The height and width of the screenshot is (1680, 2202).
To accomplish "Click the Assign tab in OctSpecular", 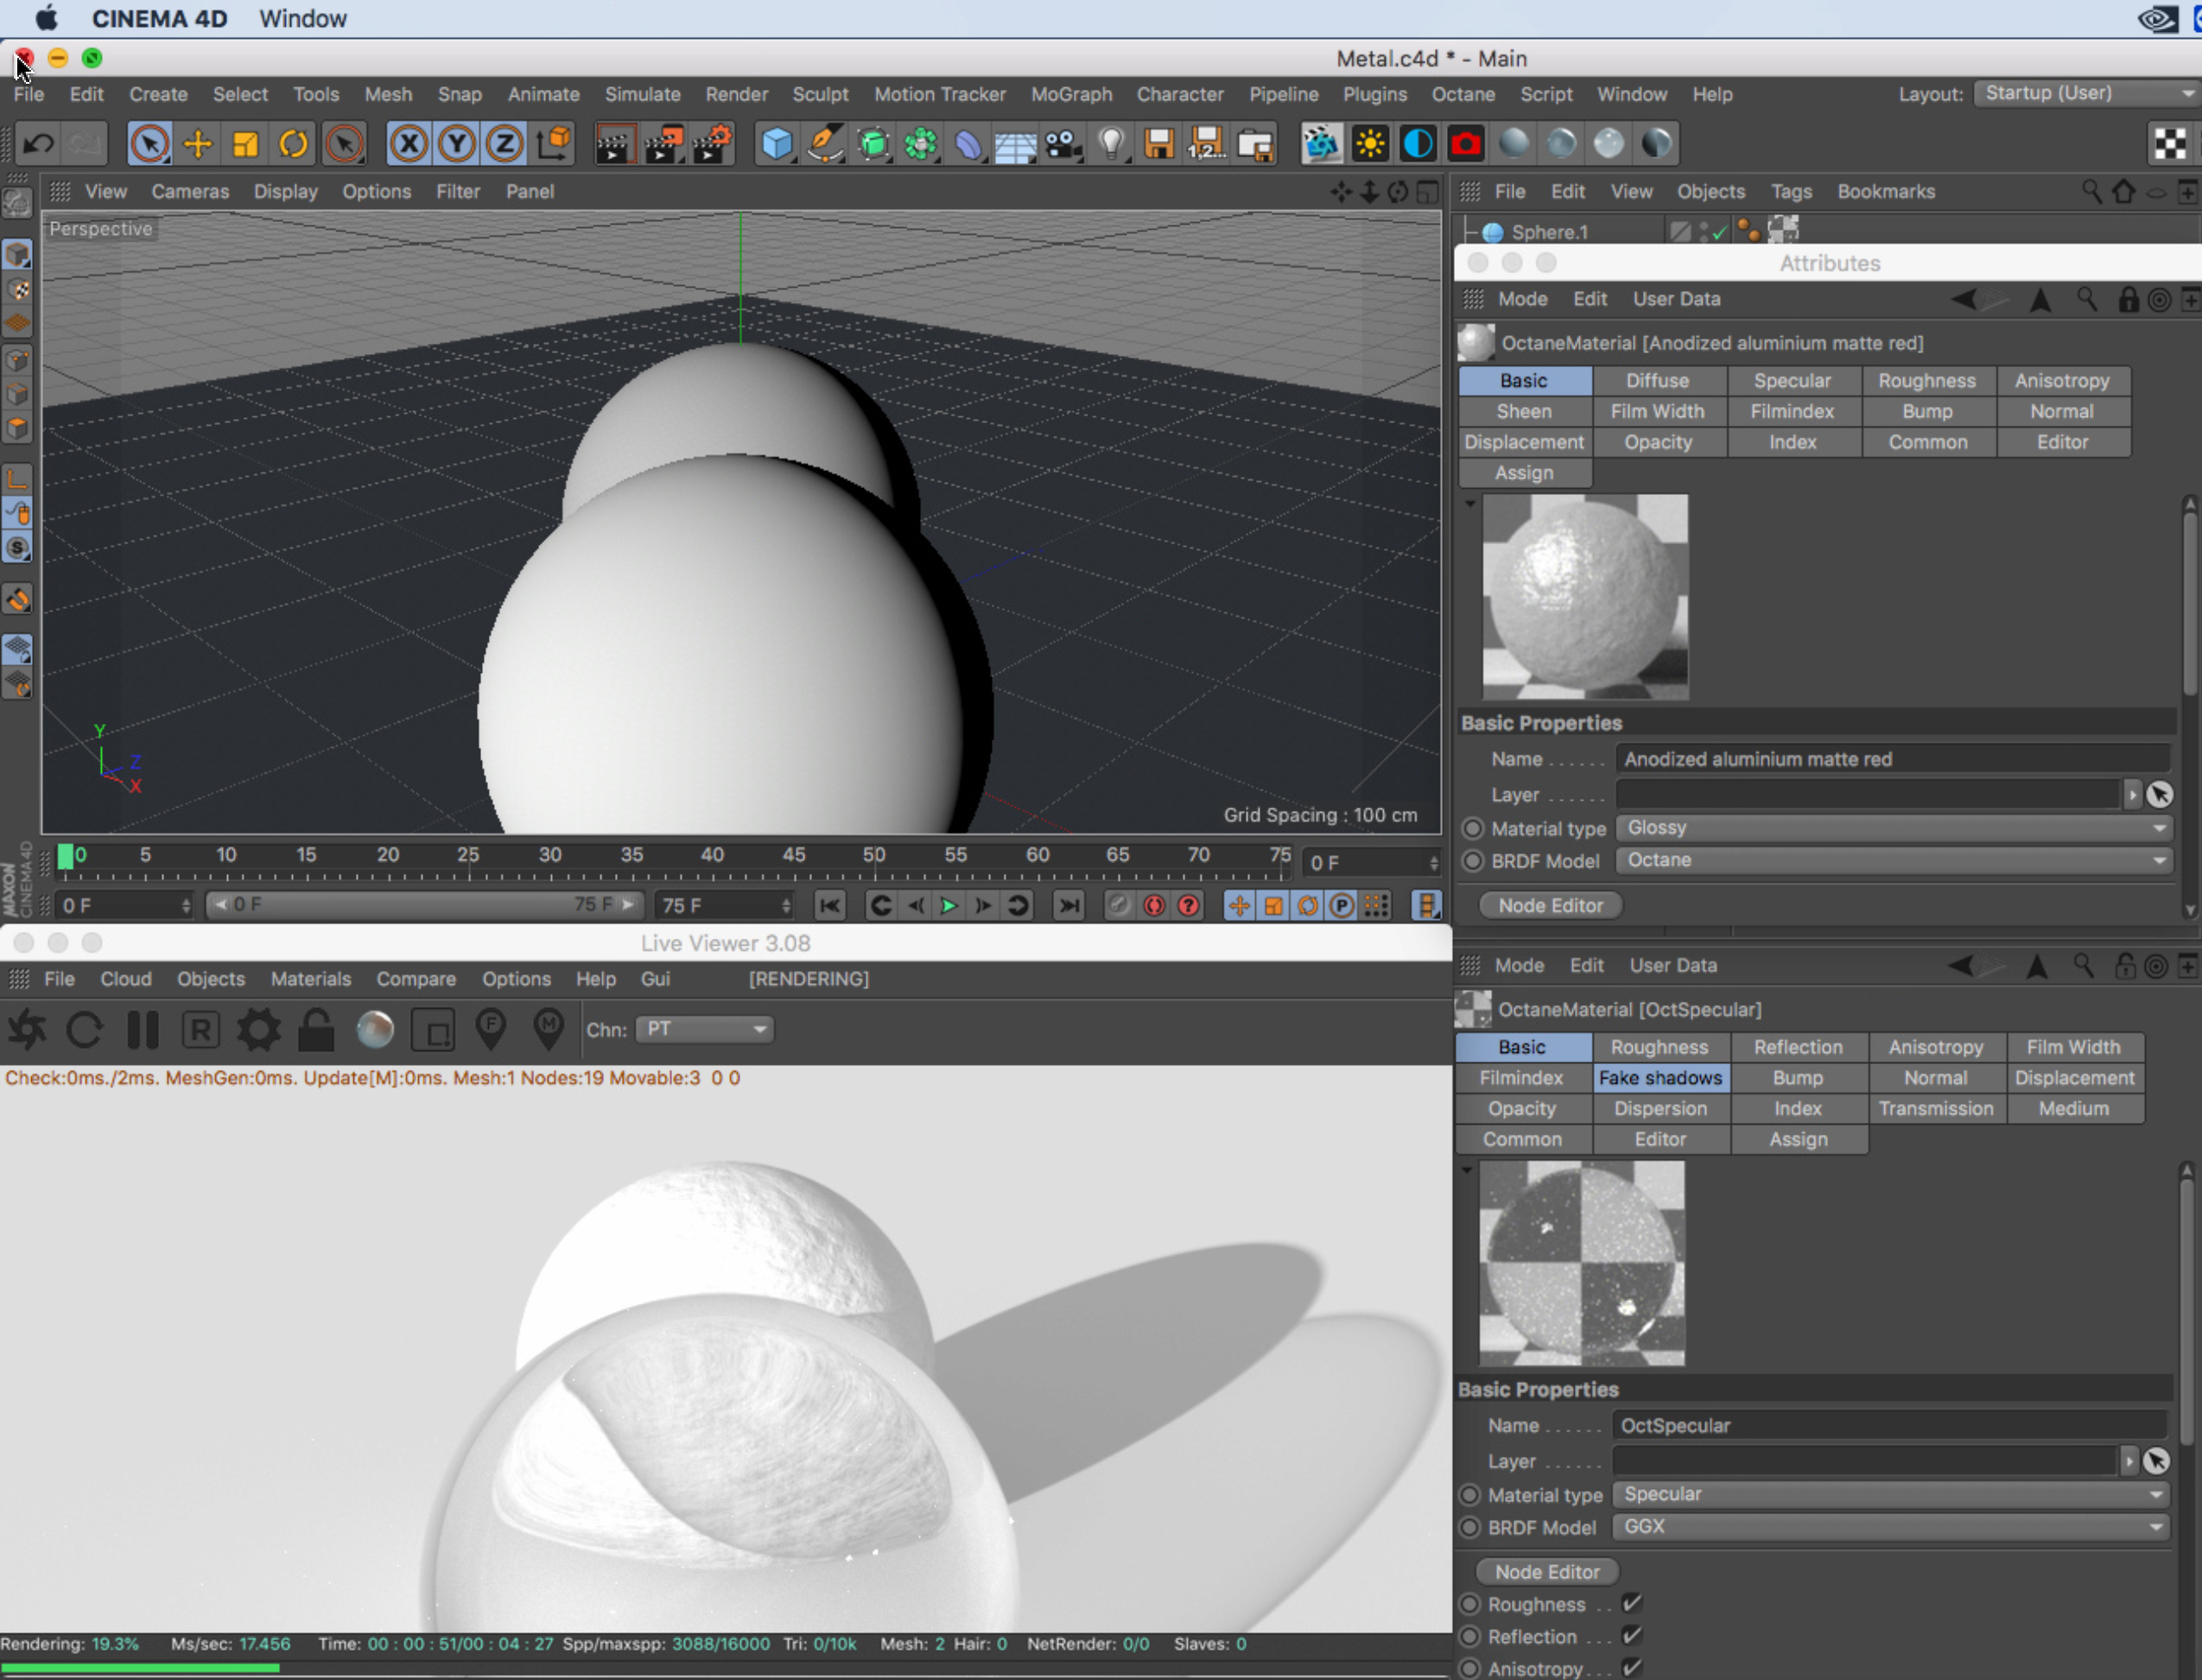I will pos(1797,1139).
